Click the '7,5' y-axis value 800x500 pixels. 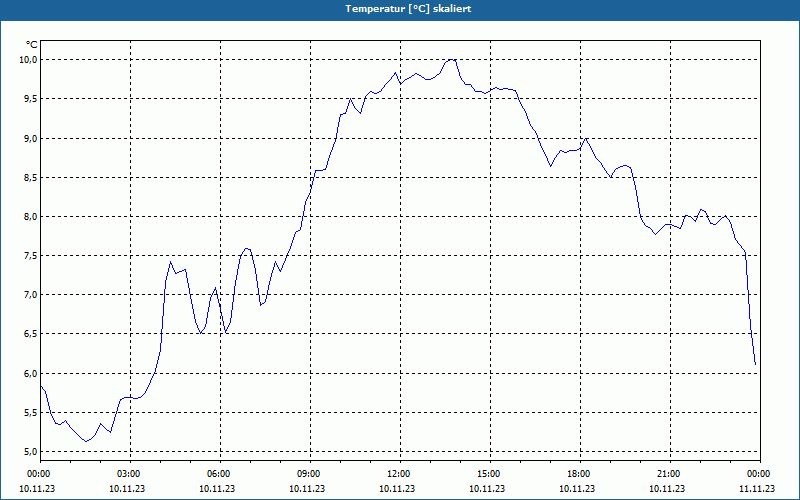(x=31, y=256)
